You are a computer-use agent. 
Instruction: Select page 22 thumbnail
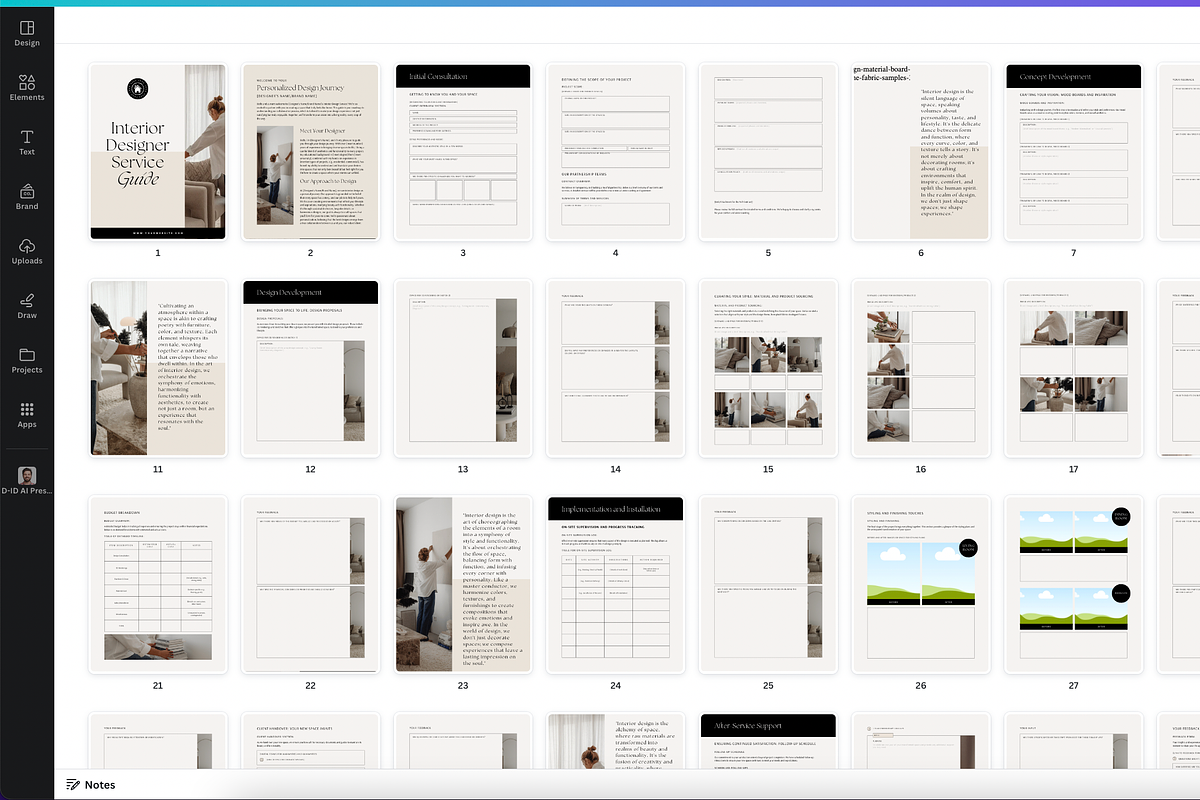click(x=310, y=584)
